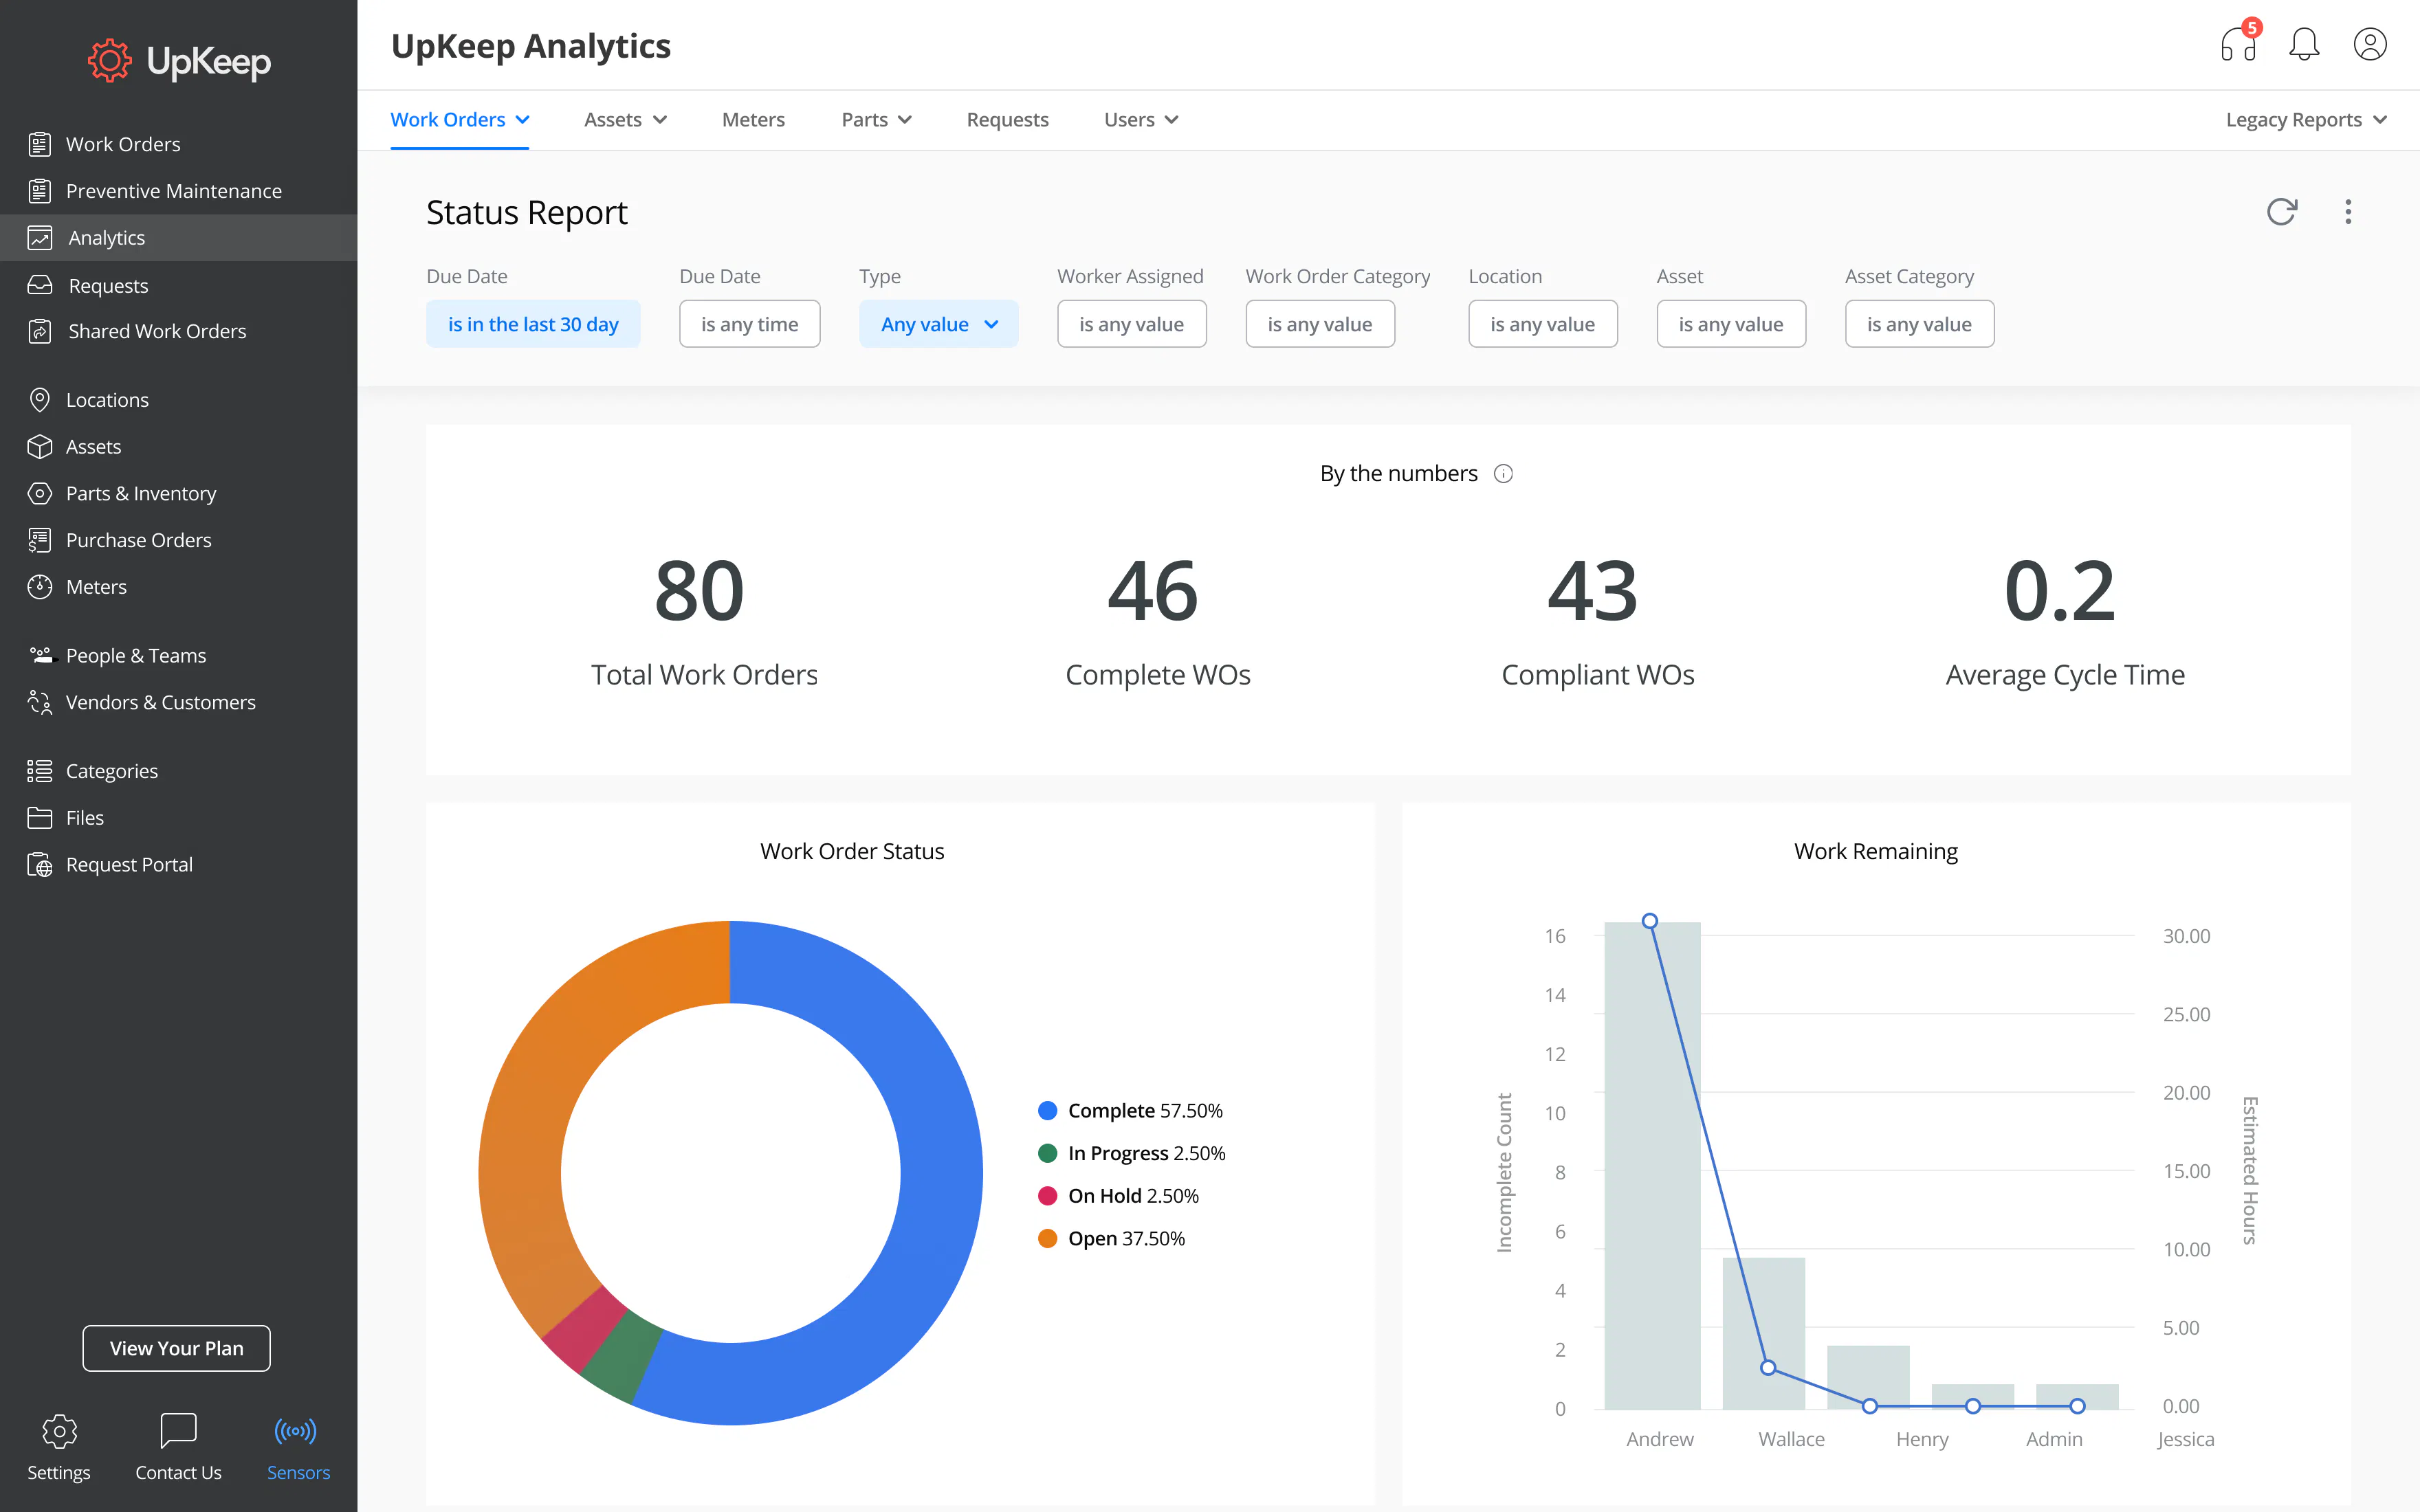Change the 'is in the last 30 day' filter
This screenshot has height=1512, width=2420.
(x=533, y=323)
